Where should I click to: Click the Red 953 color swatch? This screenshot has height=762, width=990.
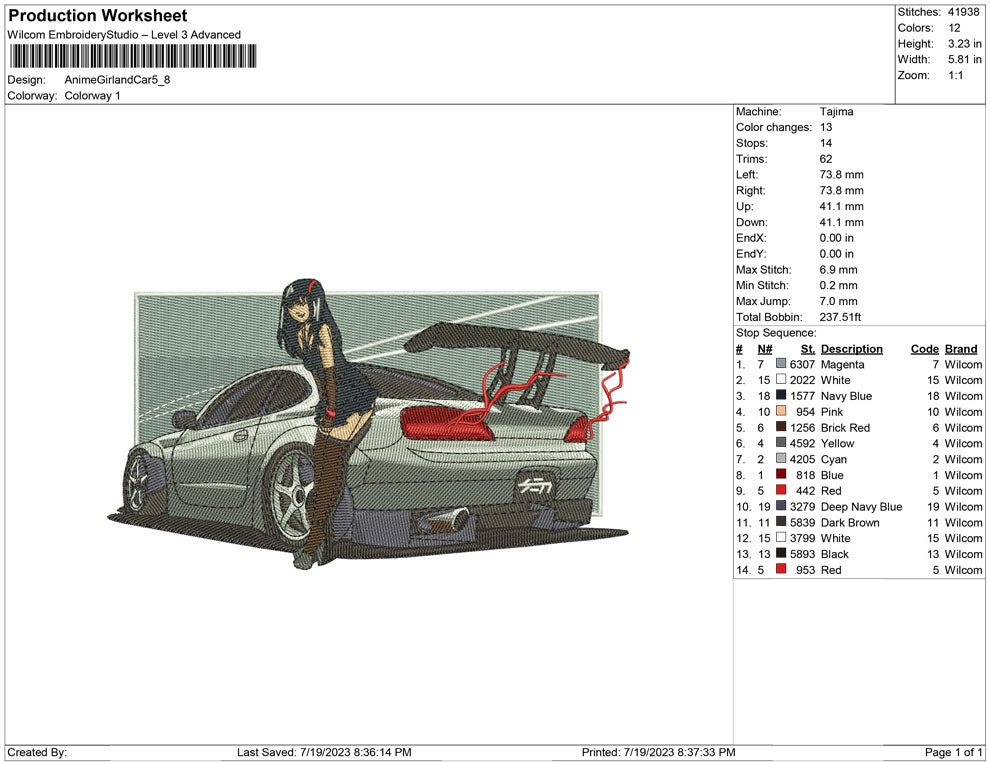[x=781, y=569]
